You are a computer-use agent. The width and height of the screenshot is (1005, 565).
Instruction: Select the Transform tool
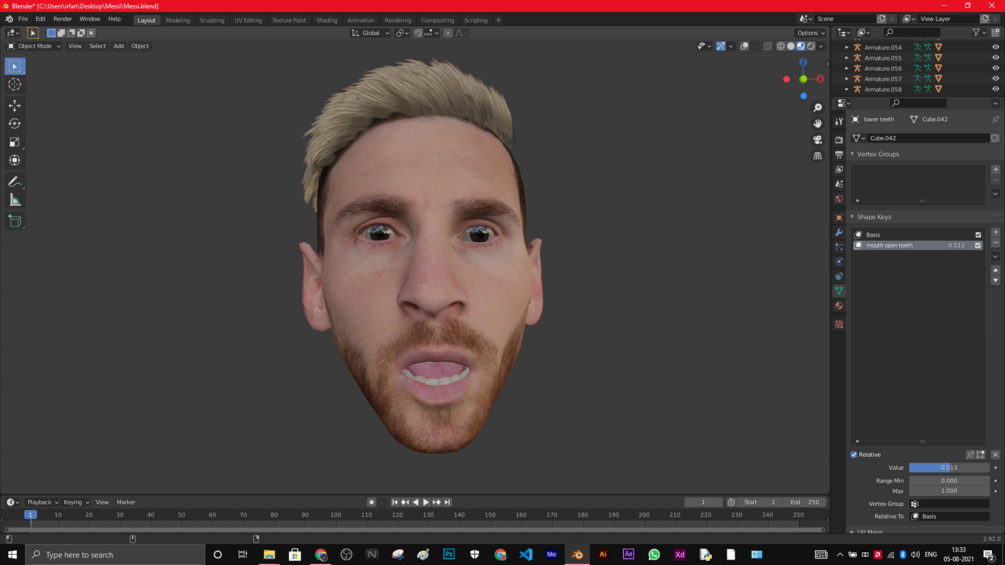point(15,161)
